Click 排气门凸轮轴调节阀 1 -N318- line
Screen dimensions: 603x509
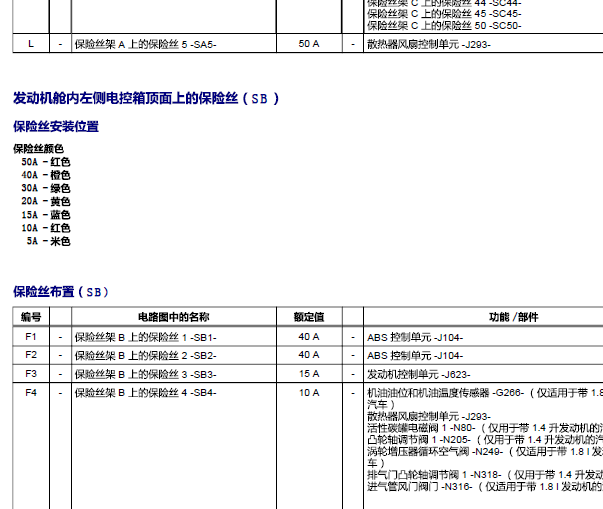485,475
